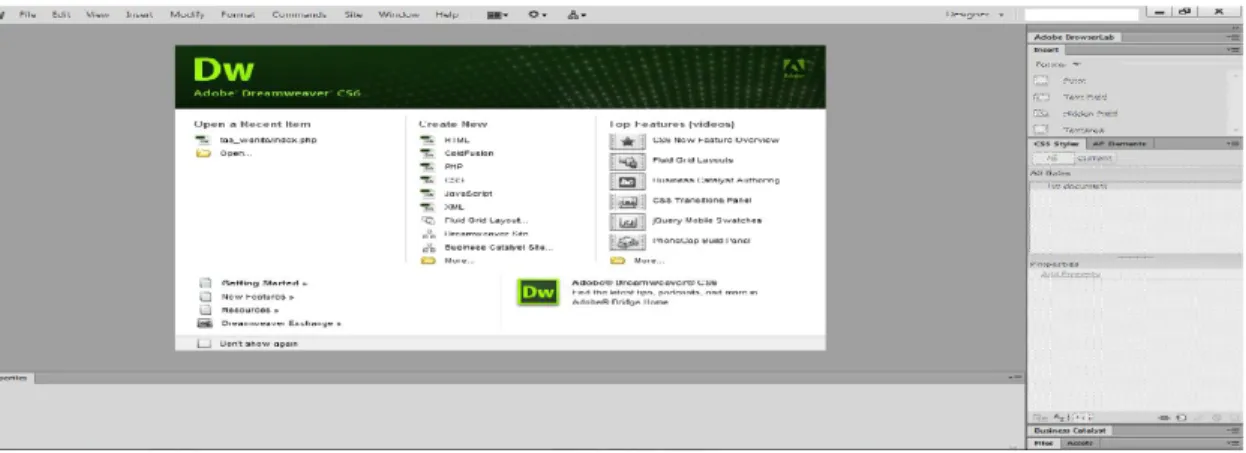Create a new XML document
Viewport: 1246px width, 453px height.
click(x=454, y=206)
